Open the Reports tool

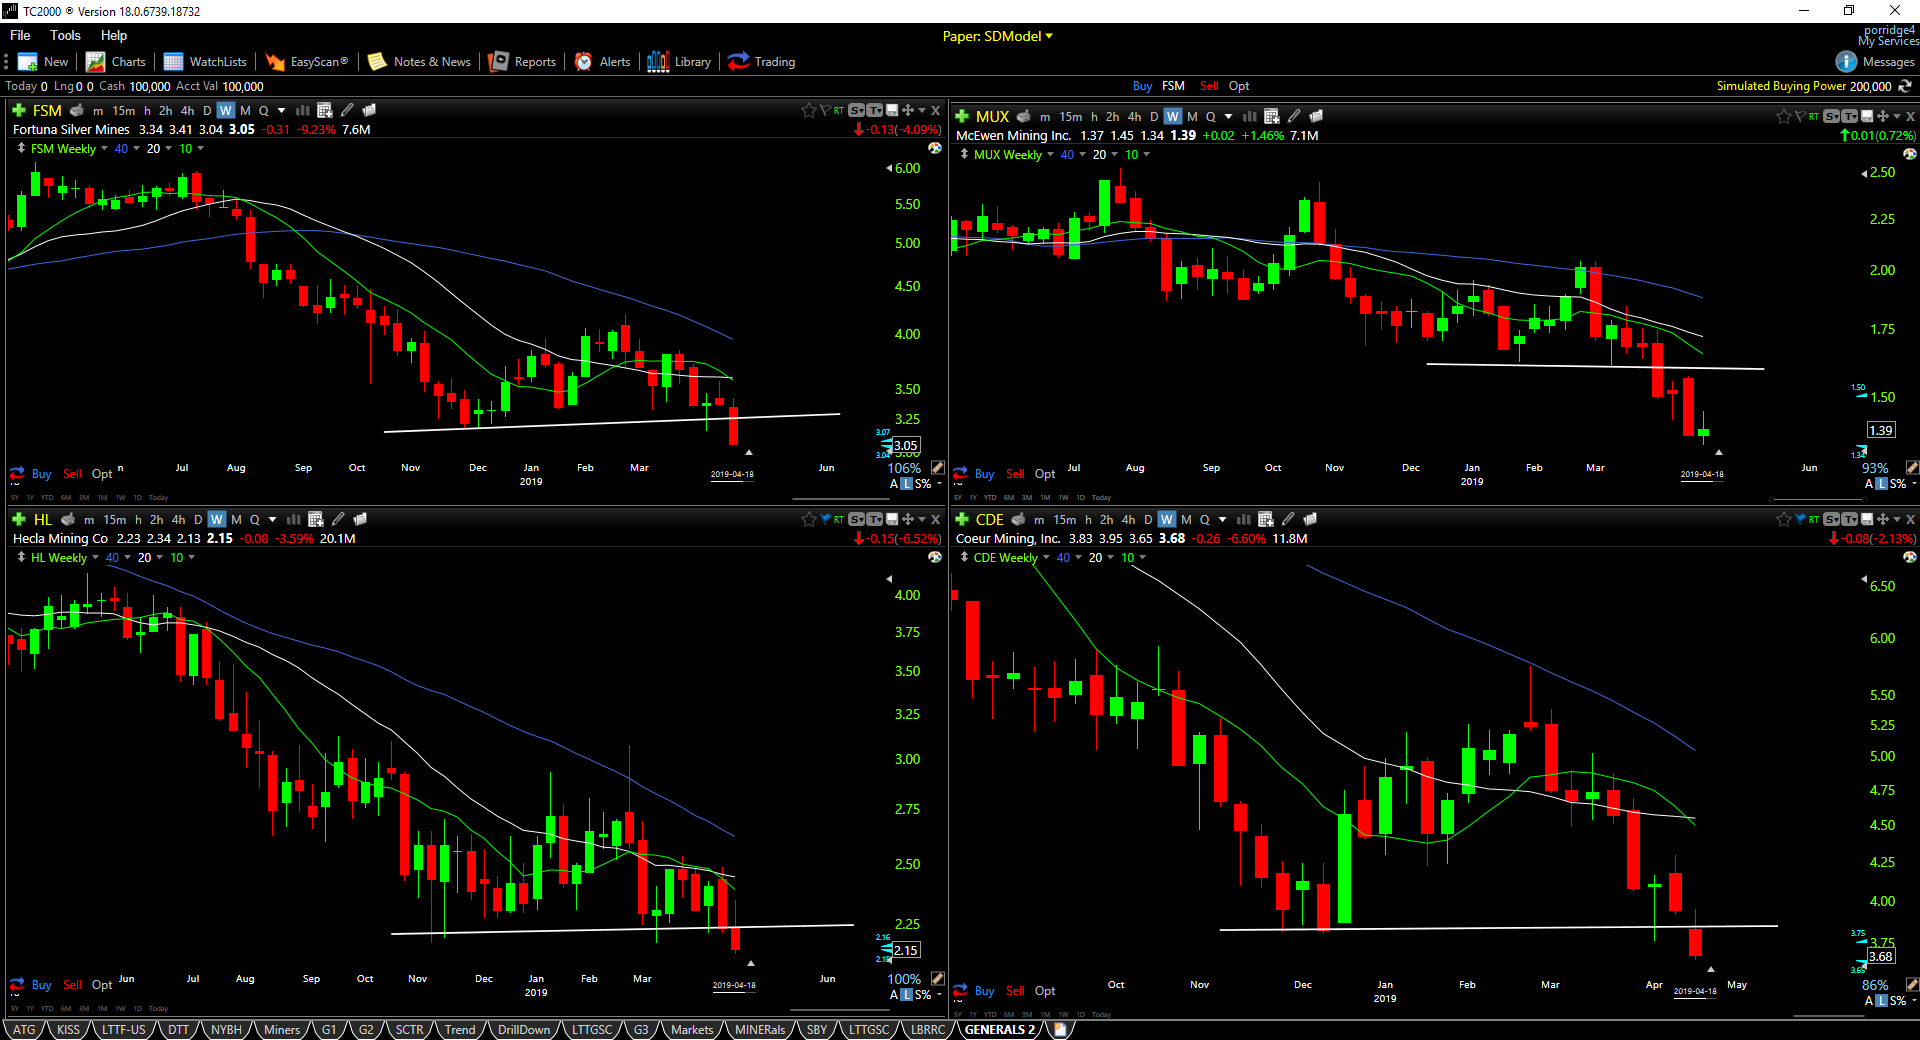point(522,62)
